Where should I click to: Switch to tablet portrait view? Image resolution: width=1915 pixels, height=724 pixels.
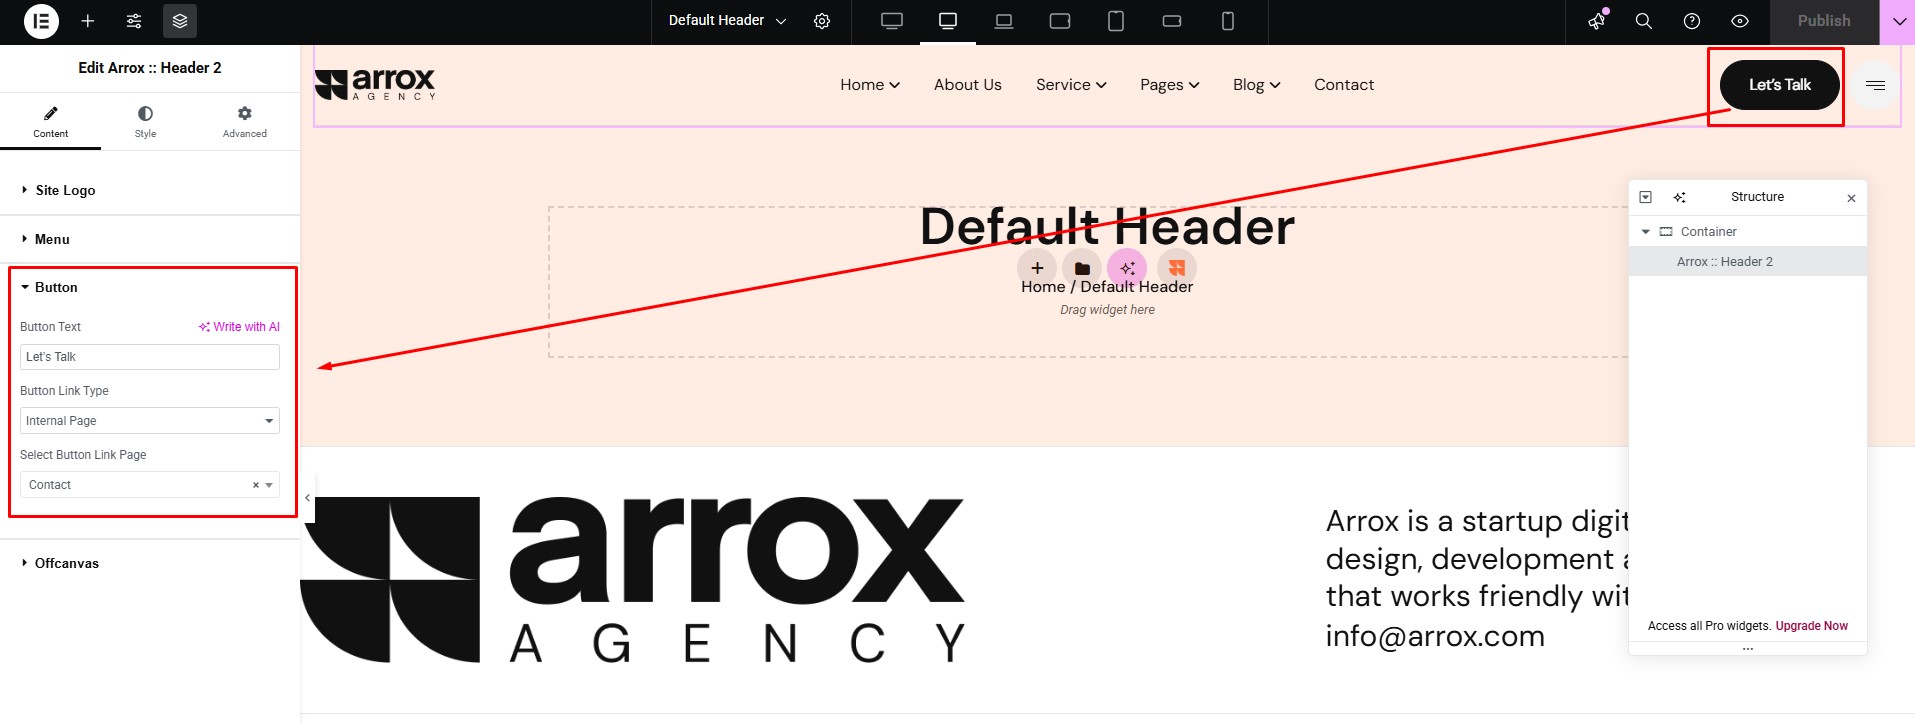(1116, 21)
